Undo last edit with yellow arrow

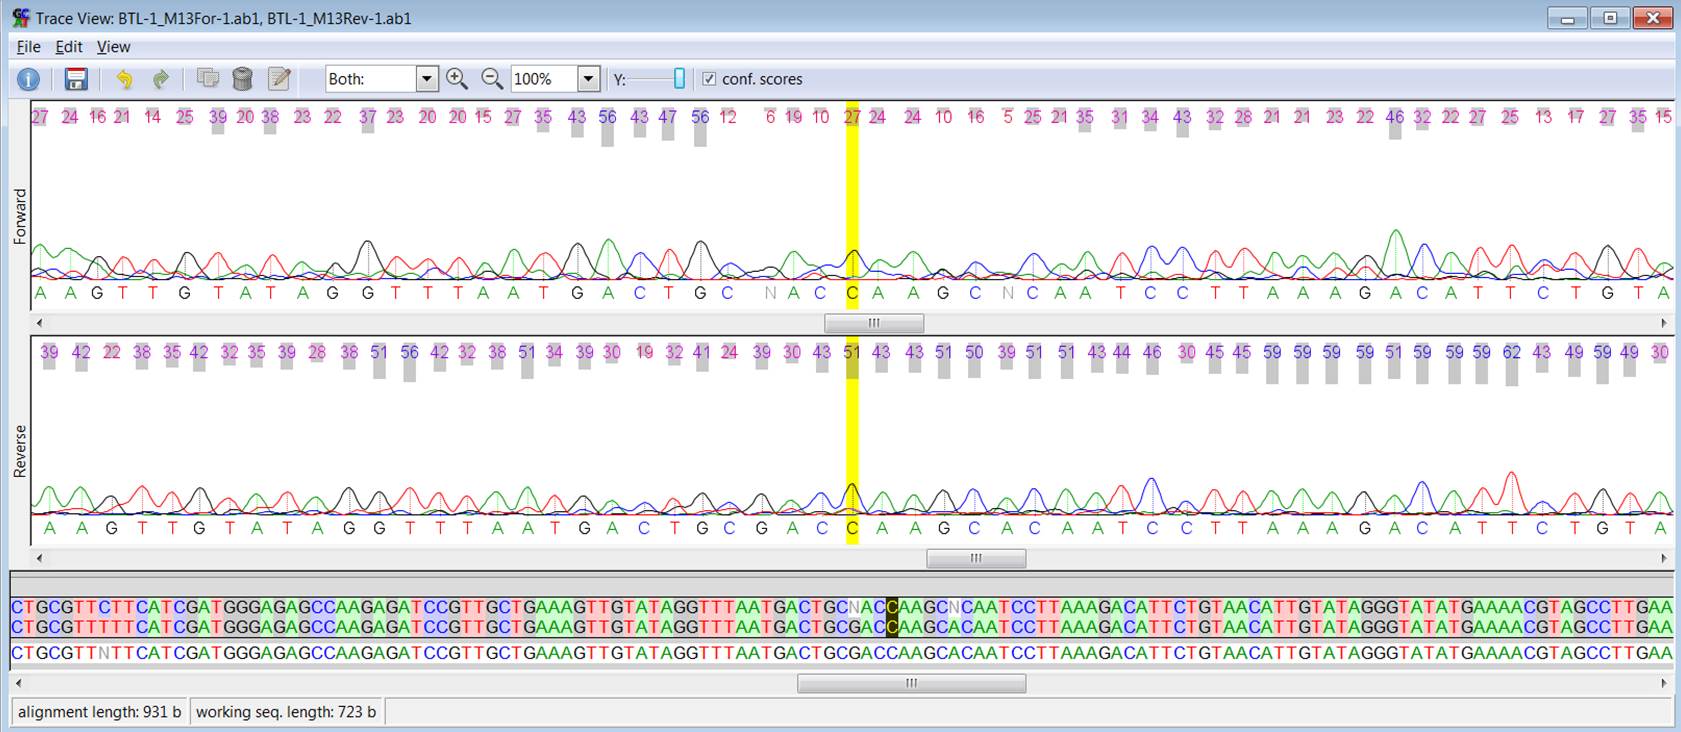point(124,79)
